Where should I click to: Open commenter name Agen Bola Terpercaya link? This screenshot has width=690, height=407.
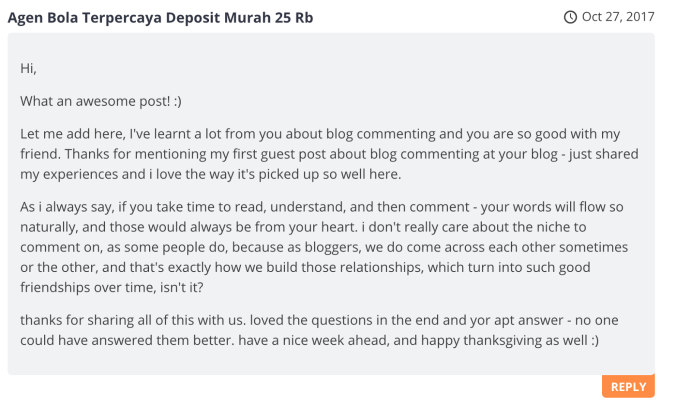160,18
